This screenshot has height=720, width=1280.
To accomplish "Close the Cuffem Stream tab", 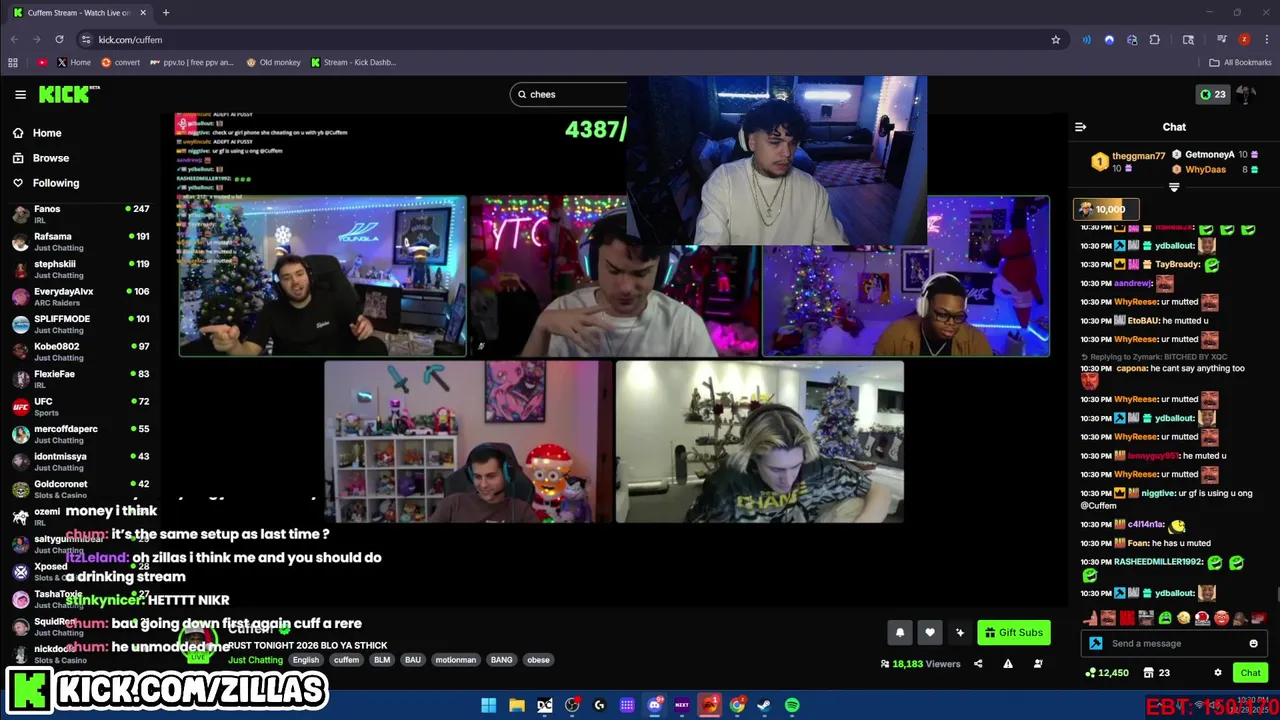I will [x=143, y=12].
